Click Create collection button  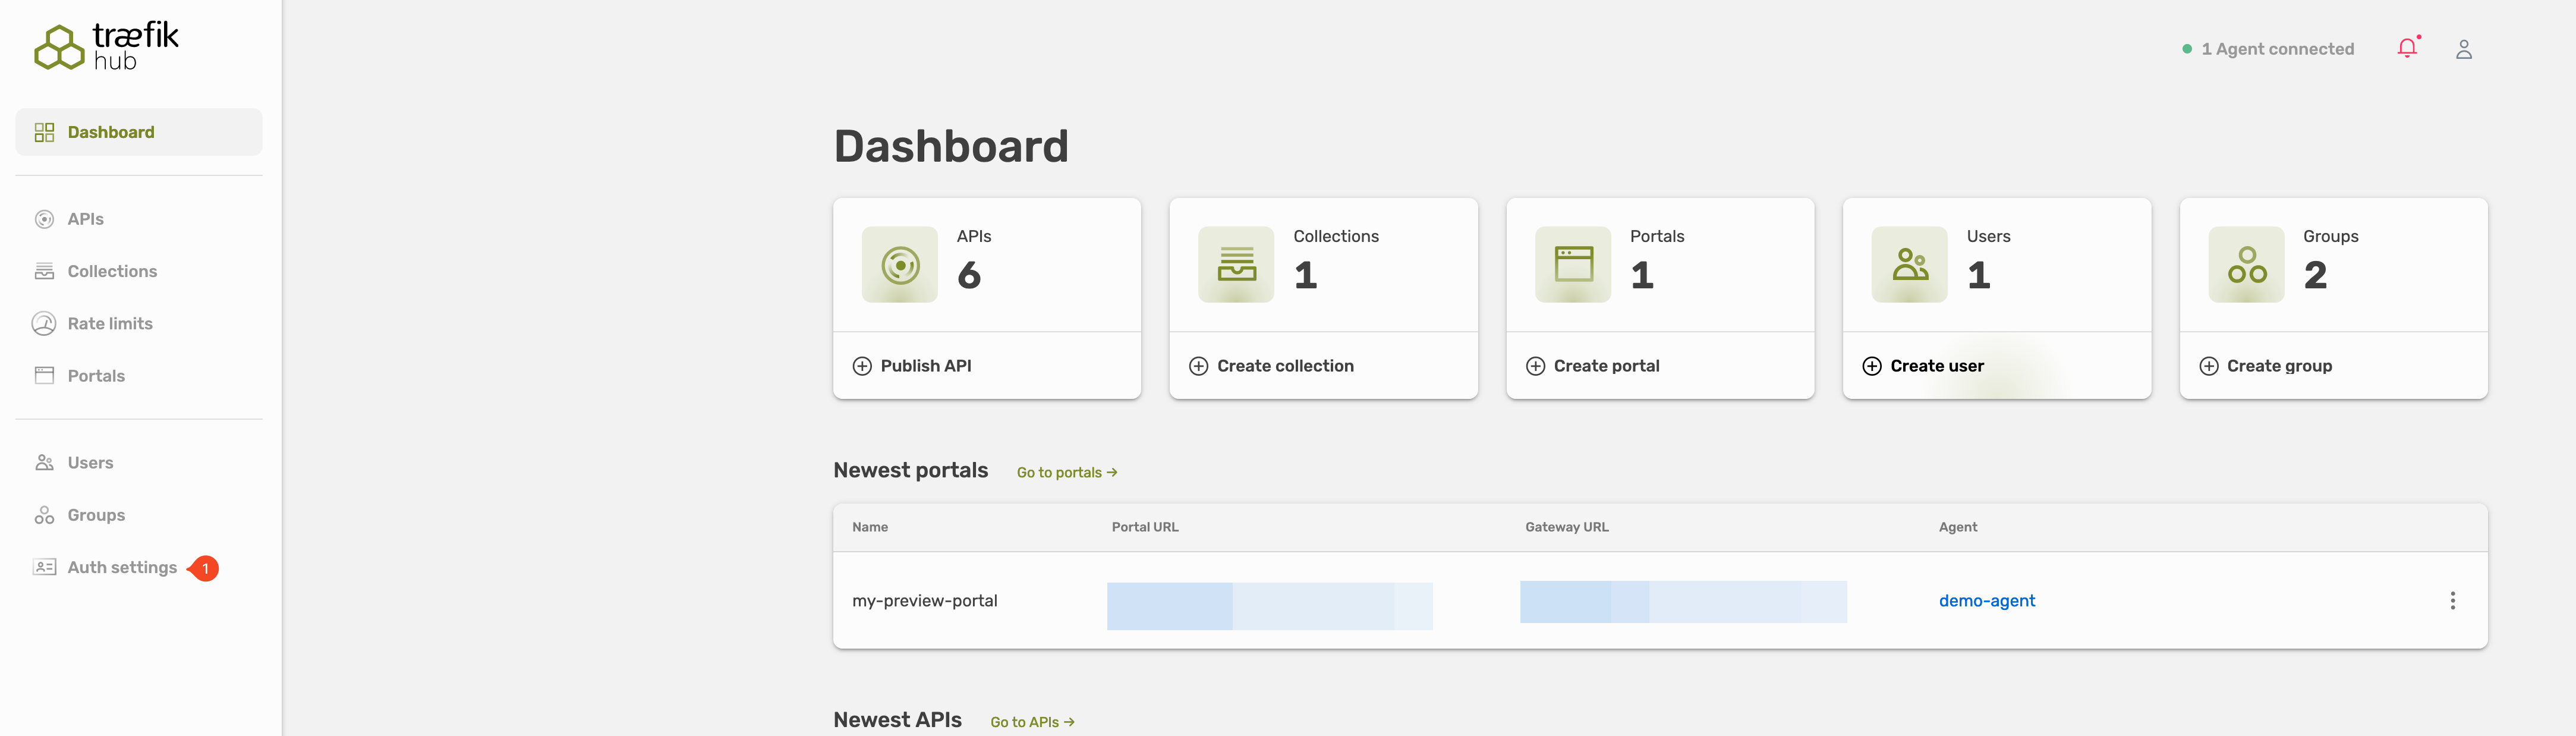tap(1271, 366)
